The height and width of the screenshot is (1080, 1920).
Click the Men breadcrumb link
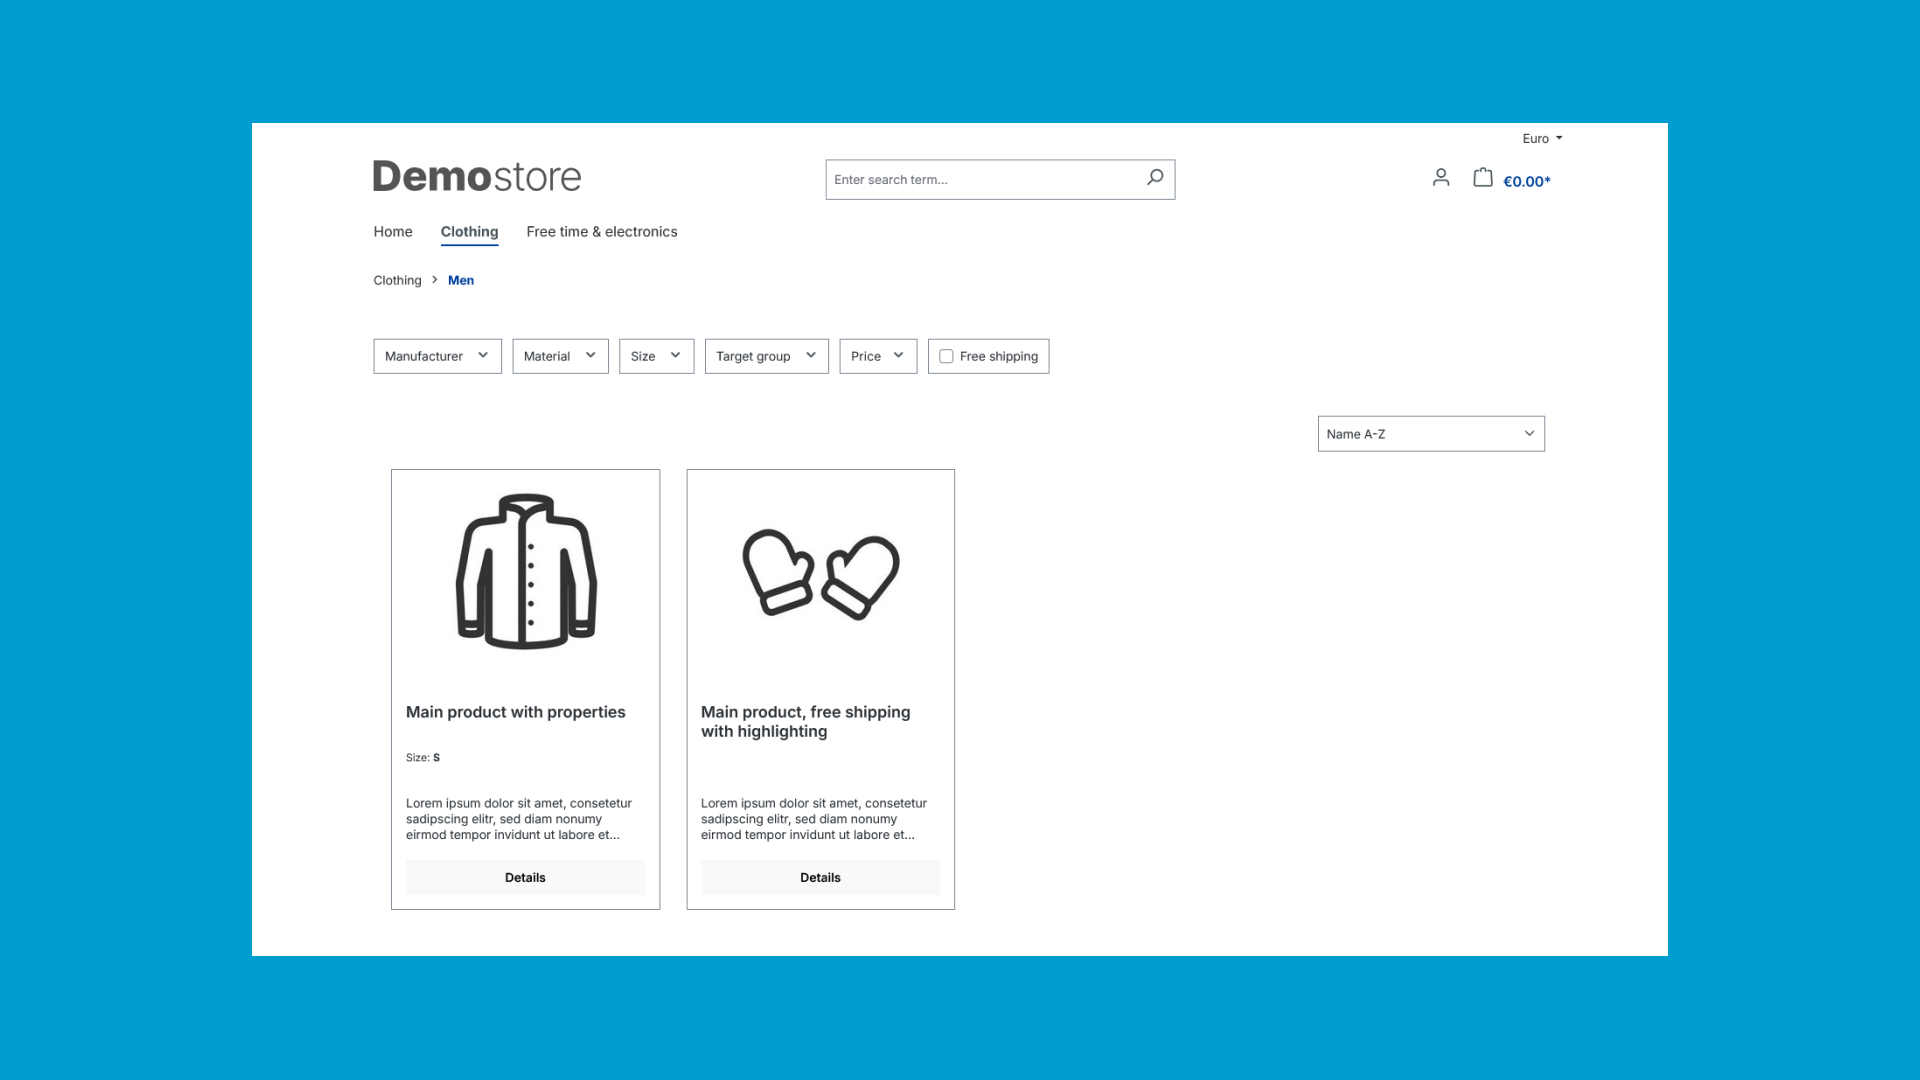point(461,280)
